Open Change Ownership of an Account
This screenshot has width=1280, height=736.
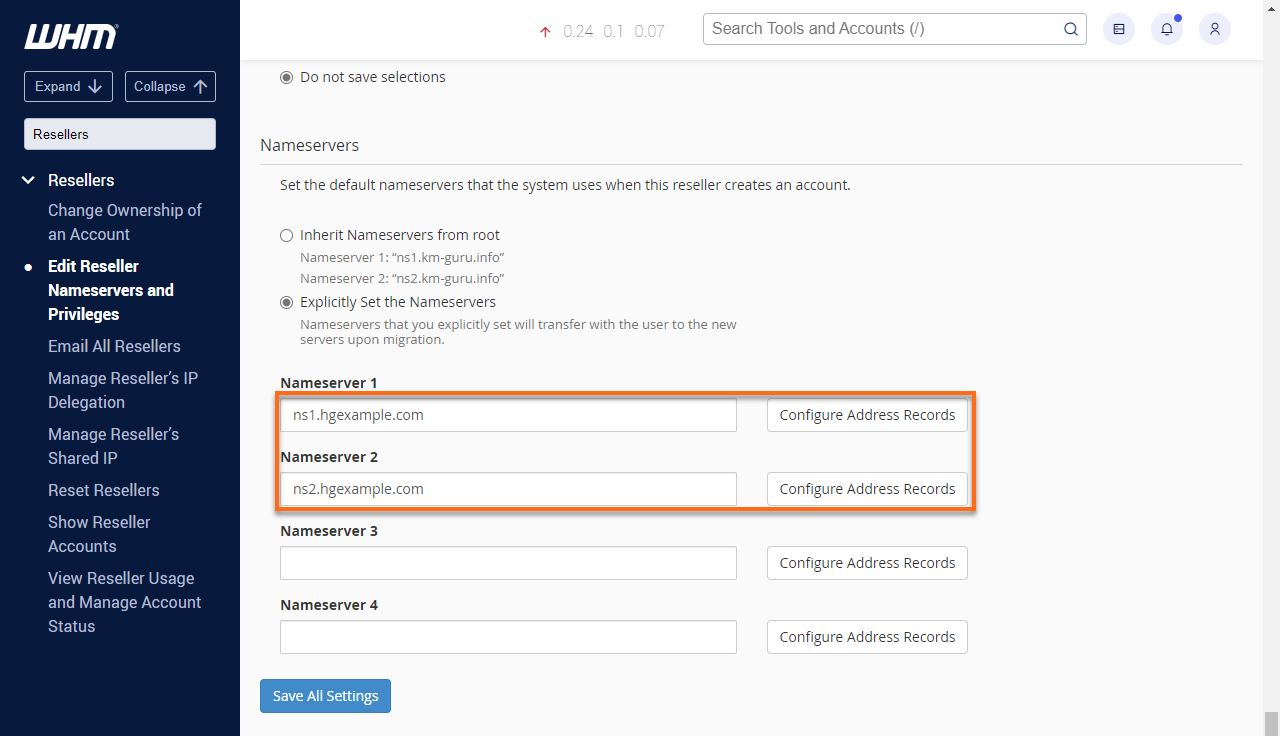[x=124, y=222]
